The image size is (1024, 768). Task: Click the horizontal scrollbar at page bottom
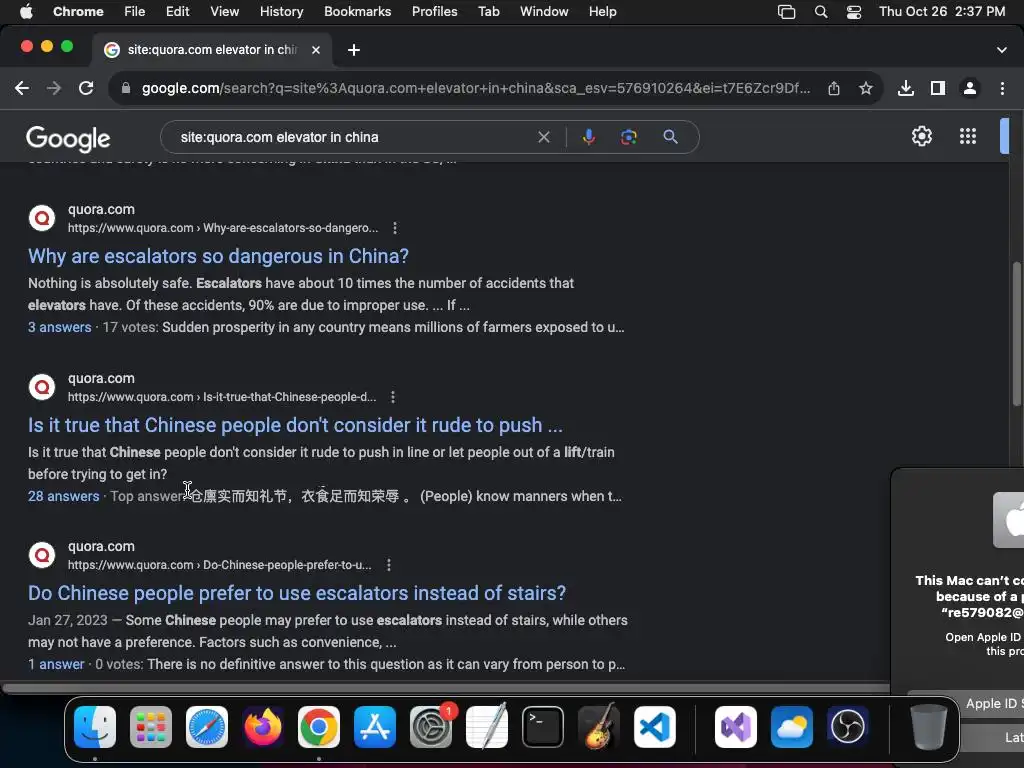(445, 688)
